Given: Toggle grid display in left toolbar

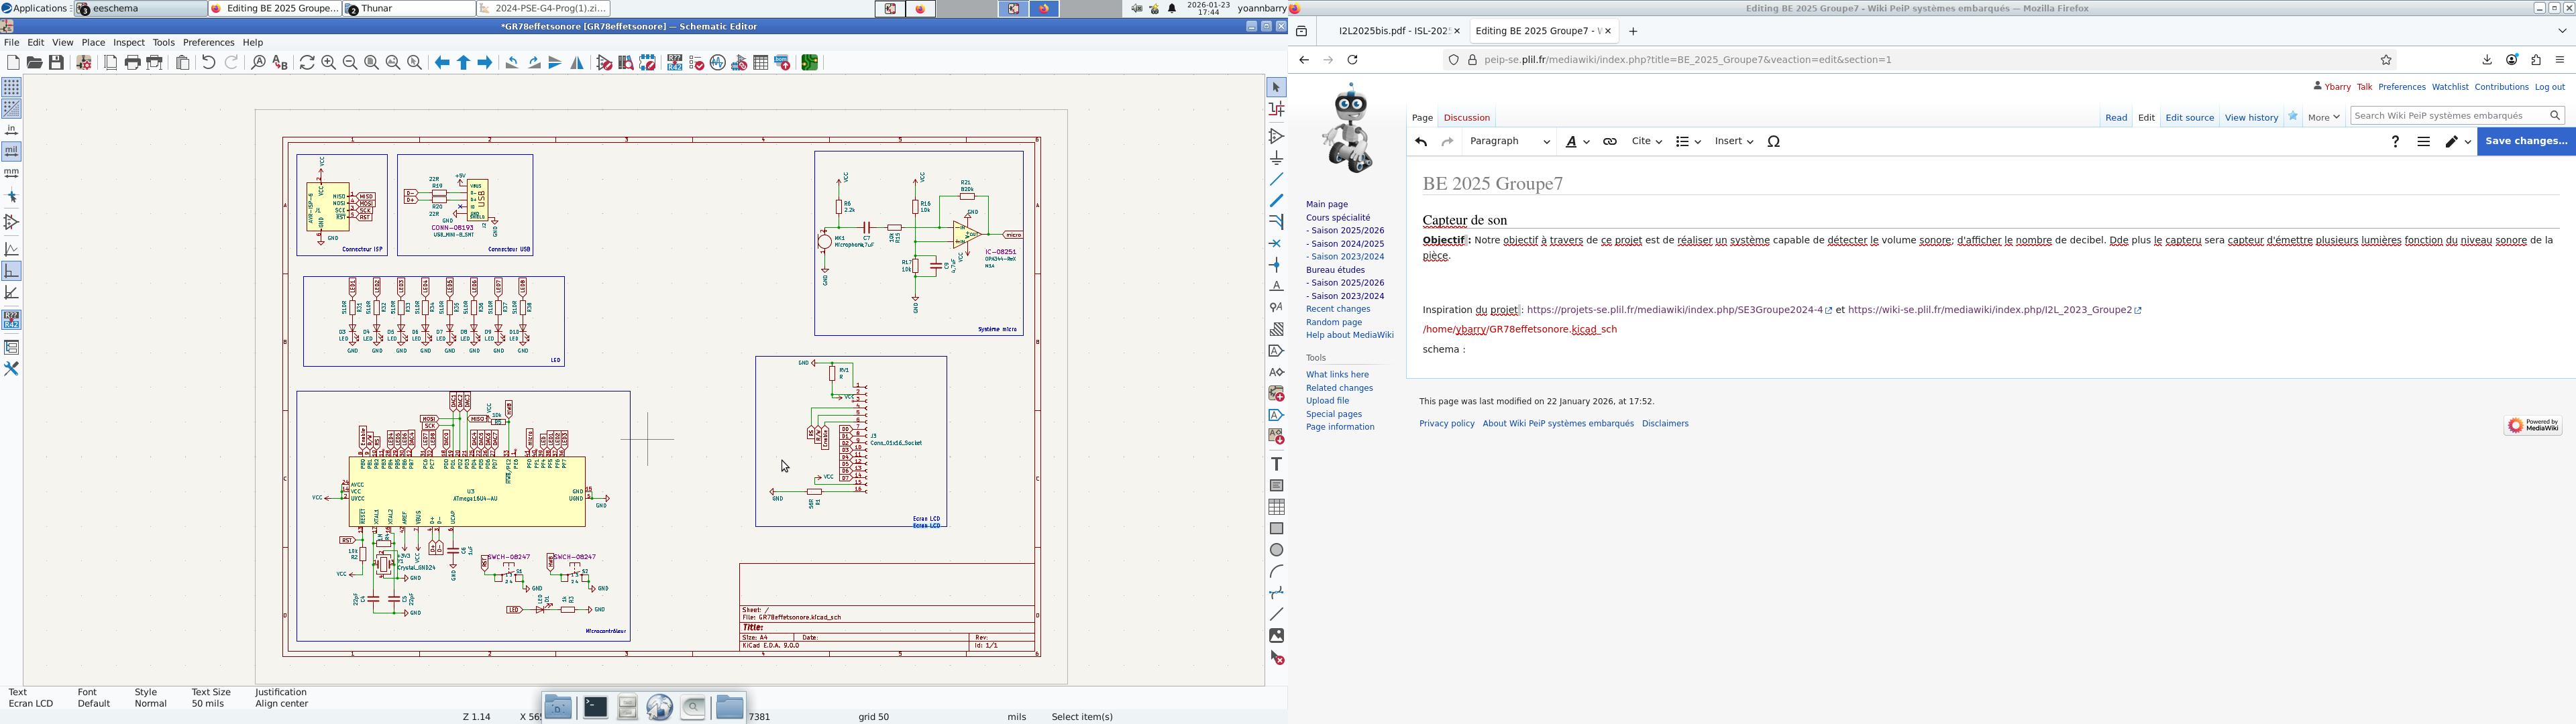Looking at the screenshot, I should pos(12,87).
